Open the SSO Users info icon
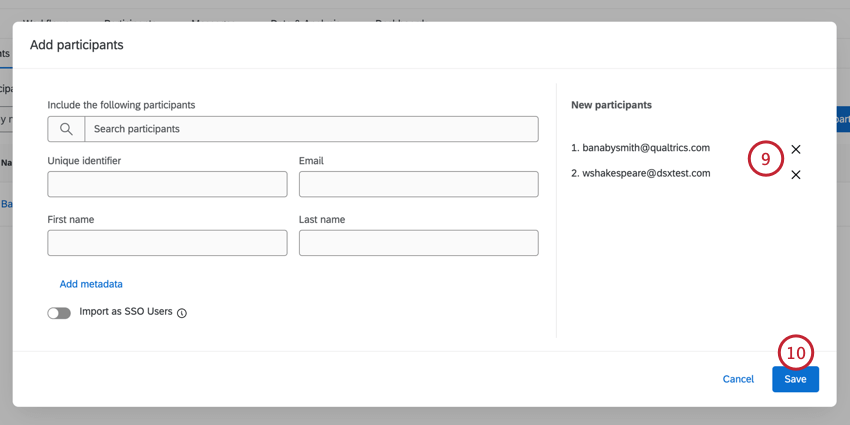The height and width of the screenshot is (425, 850). pos(182,313)
